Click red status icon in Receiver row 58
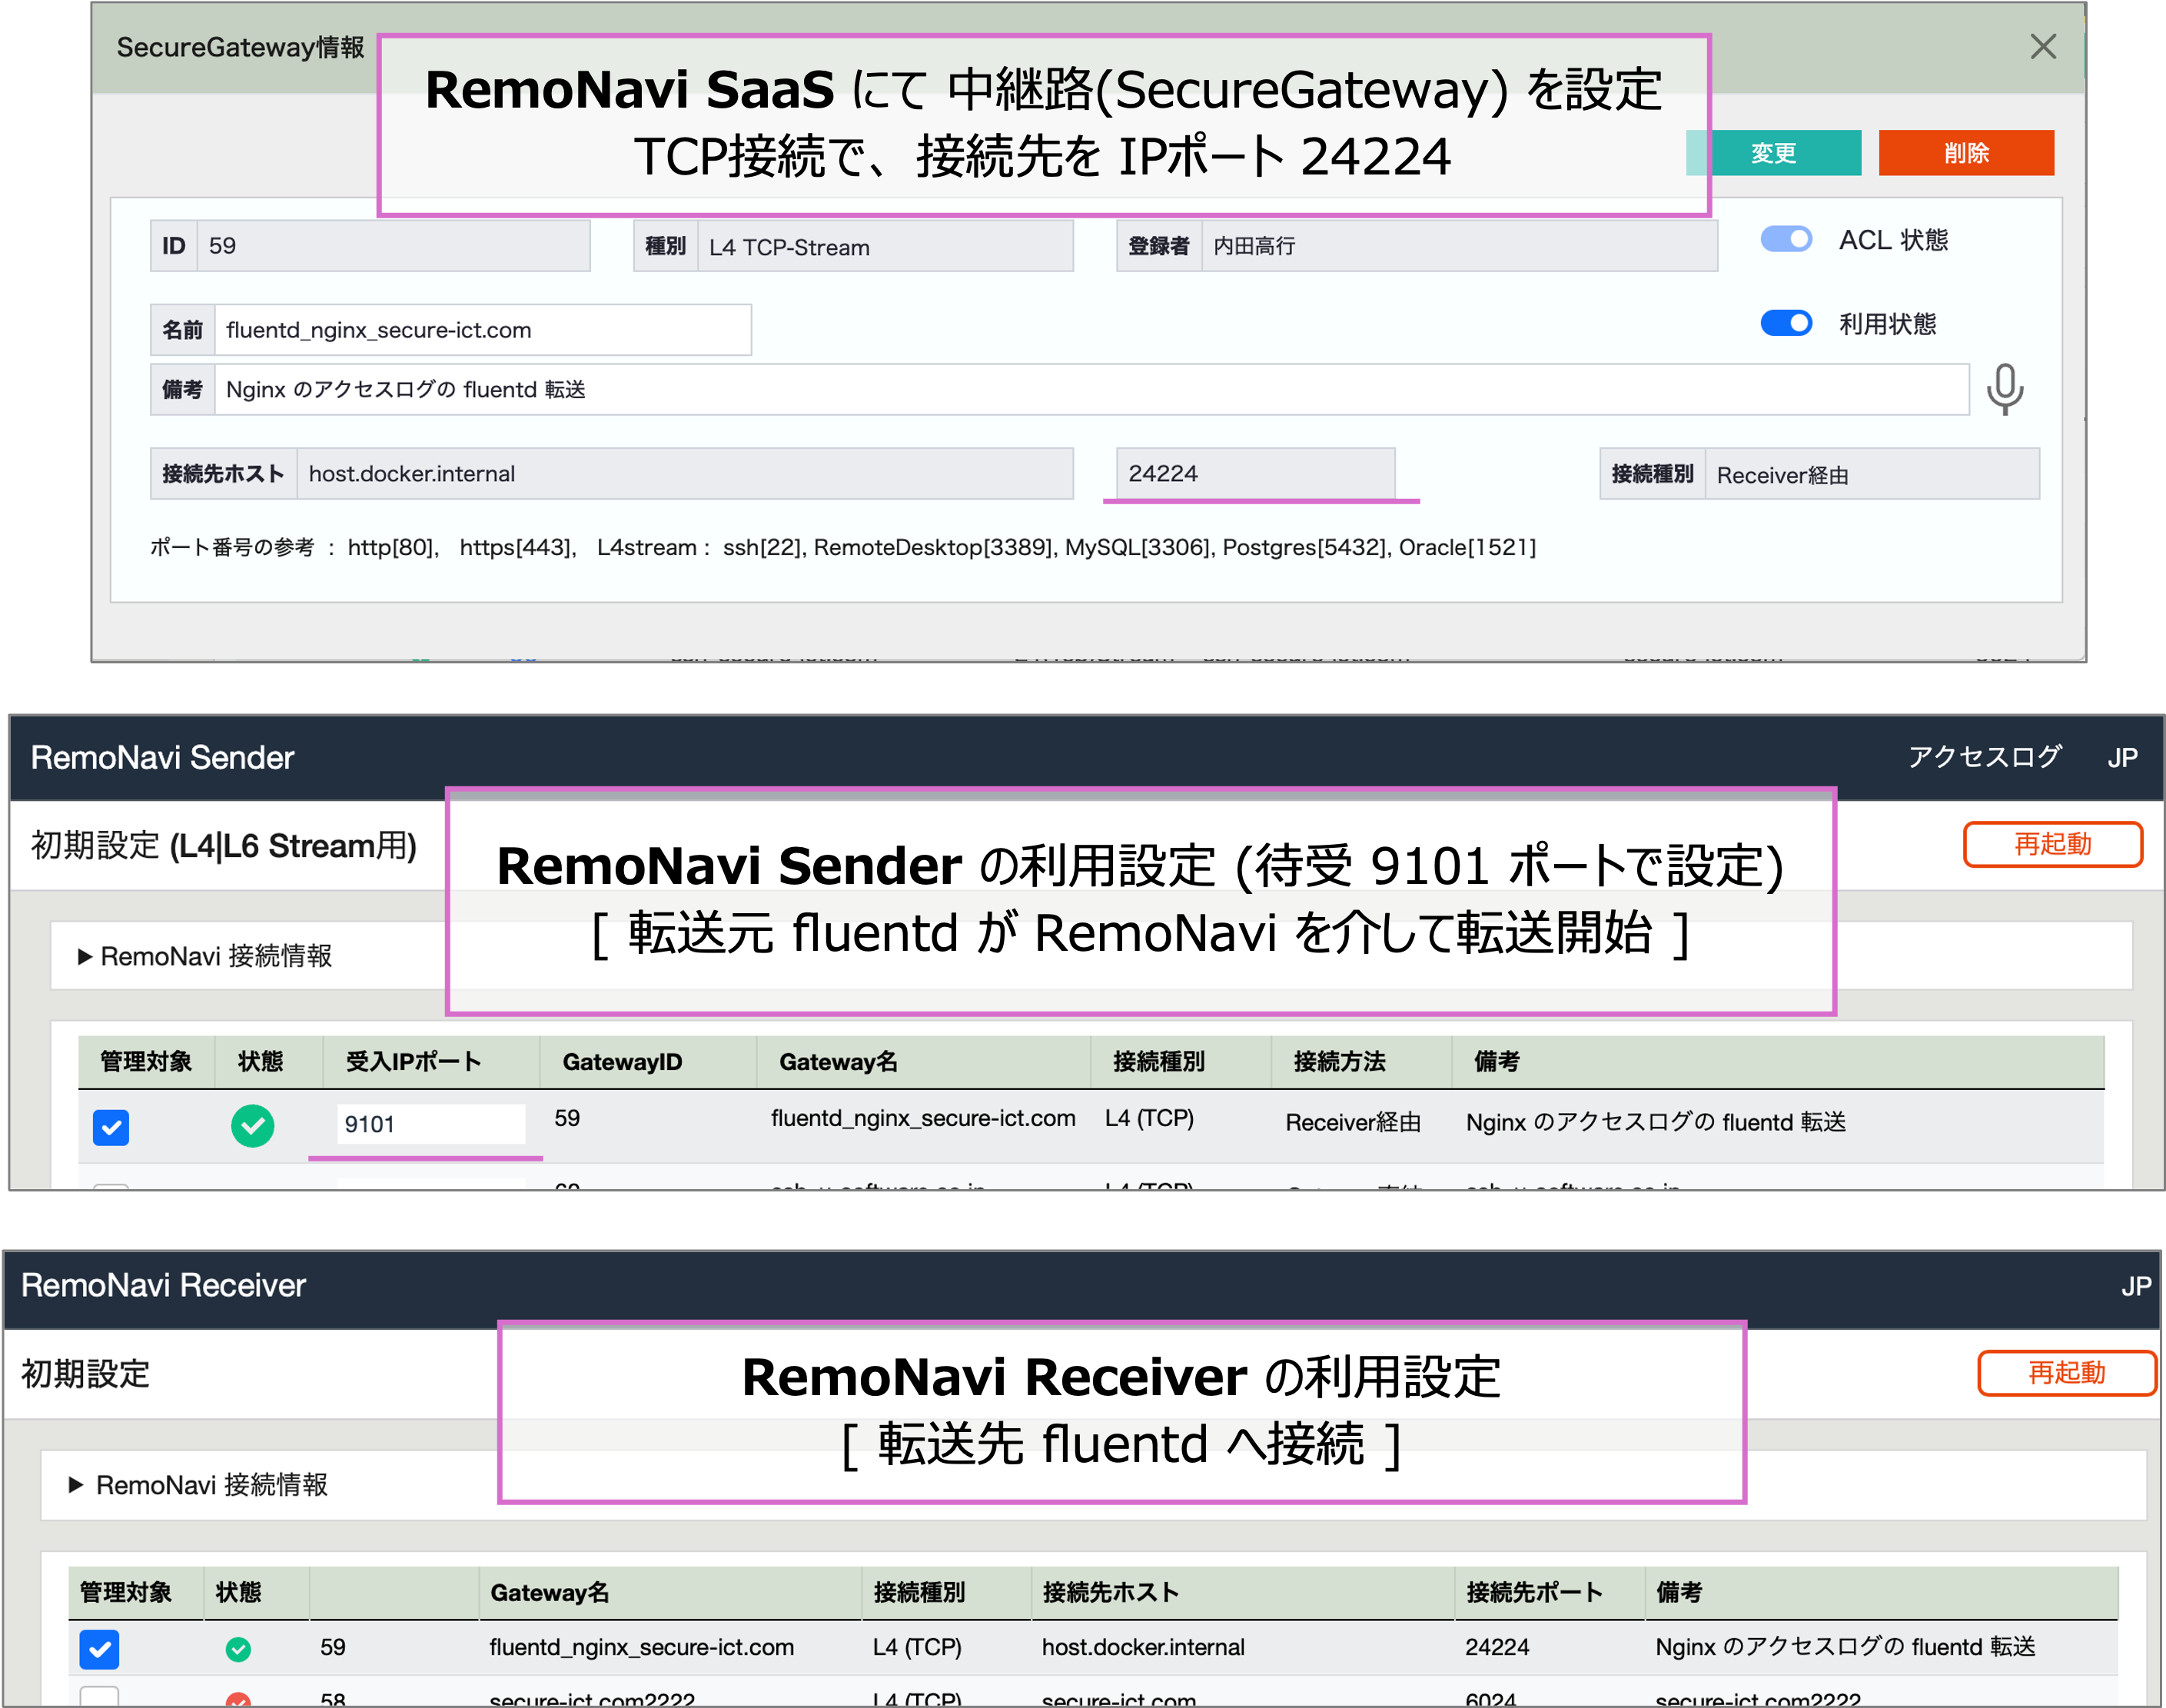This screenshot has height=1708, width=2166. click(x=238, y=1700)
